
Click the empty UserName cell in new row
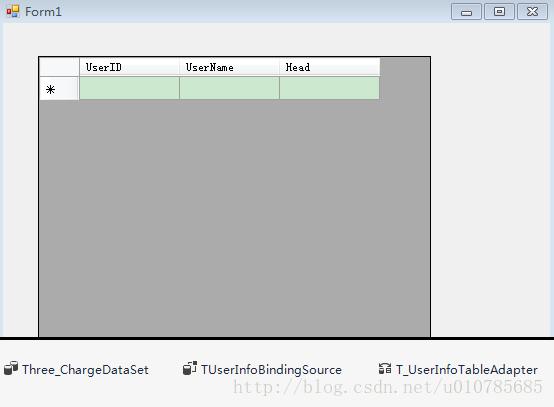pyautogui.click(x=229, y=88)
